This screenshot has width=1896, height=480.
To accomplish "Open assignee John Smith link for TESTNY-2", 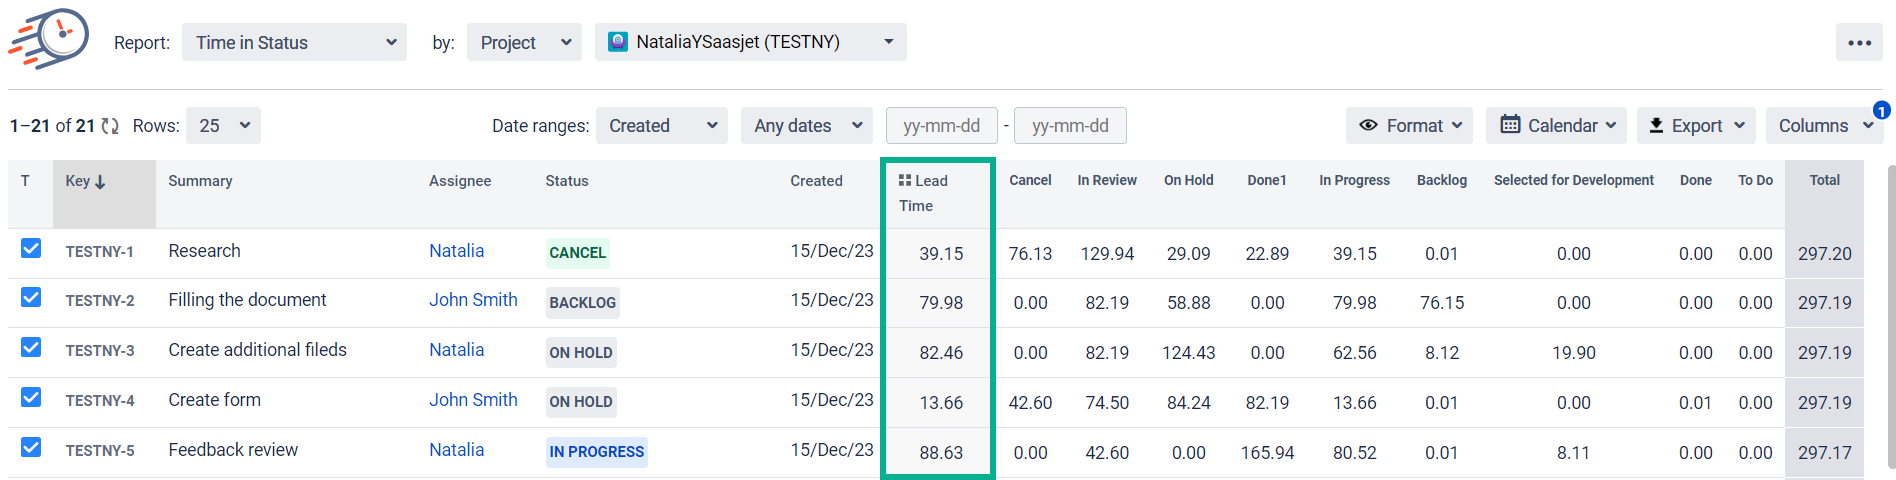I will click(473, 300).
